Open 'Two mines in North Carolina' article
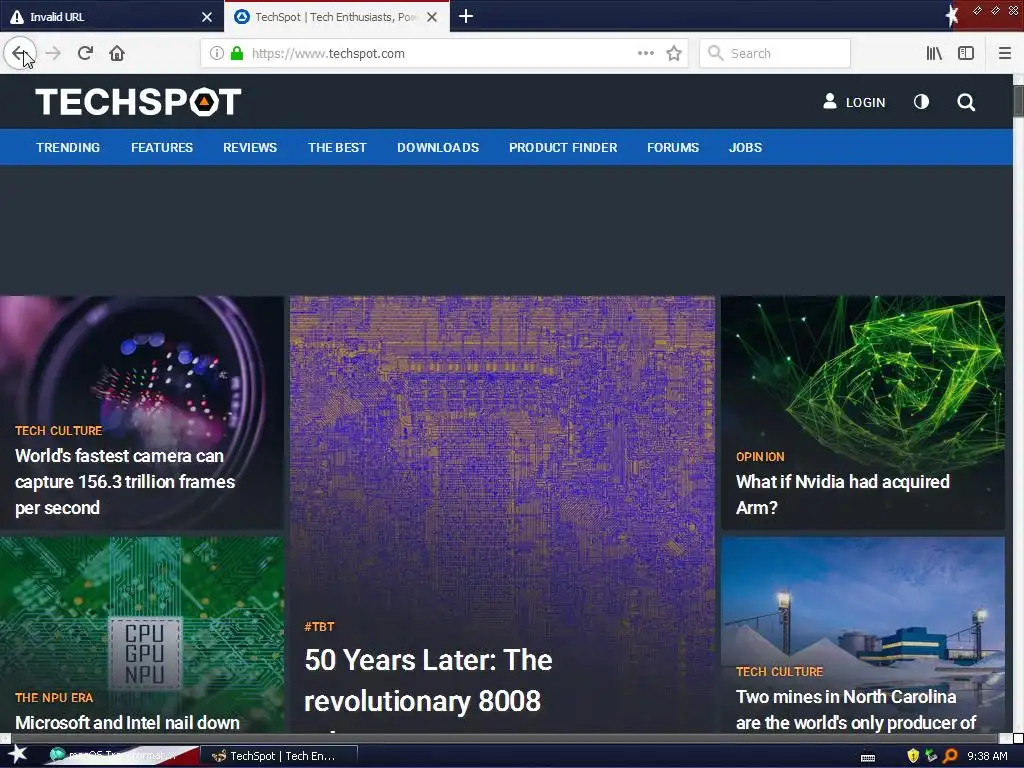1024x768 pixels. (856, 710)
